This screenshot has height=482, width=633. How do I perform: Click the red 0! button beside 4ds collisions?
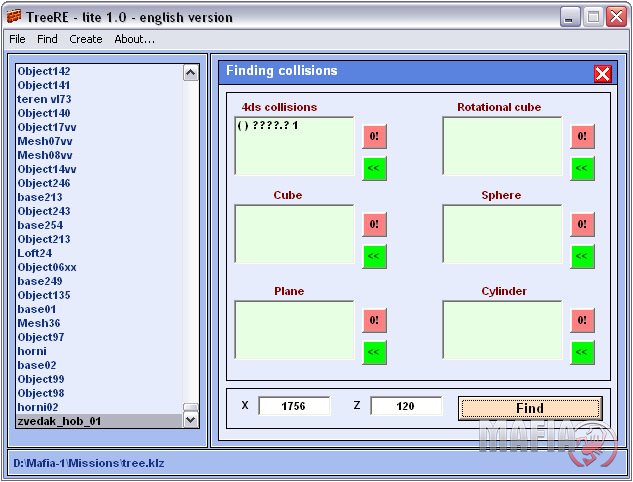click(x=374, y=136)
